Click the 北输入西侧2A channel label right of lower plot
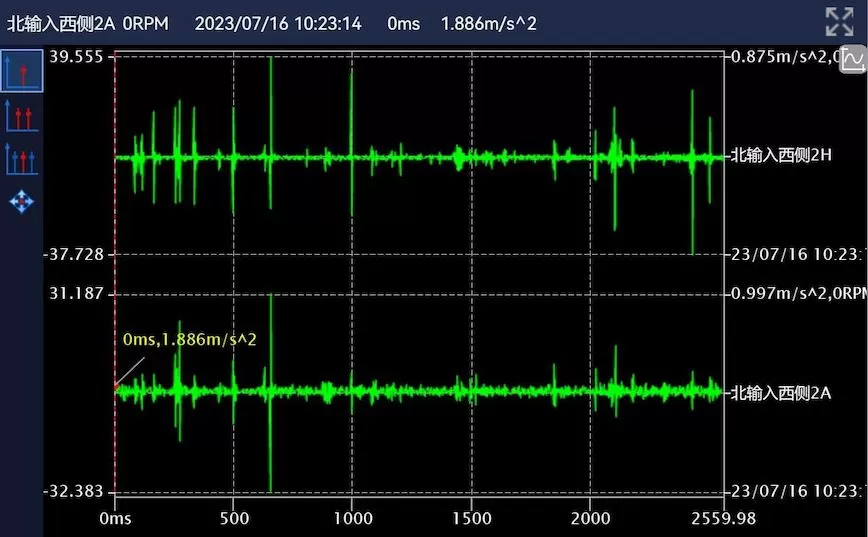The width and height of the screenshot is (868, 537). coord(781,393)
